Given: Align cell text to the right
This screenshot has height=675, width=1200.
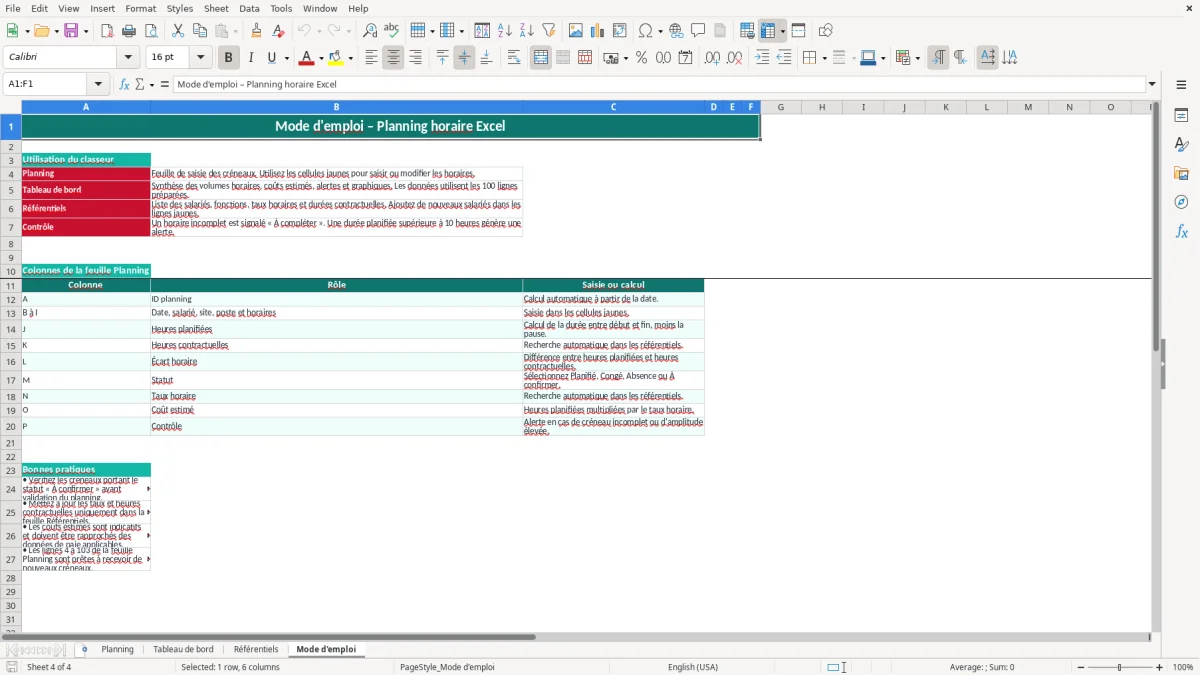Looking at the screenshot, I should (415, 58).
